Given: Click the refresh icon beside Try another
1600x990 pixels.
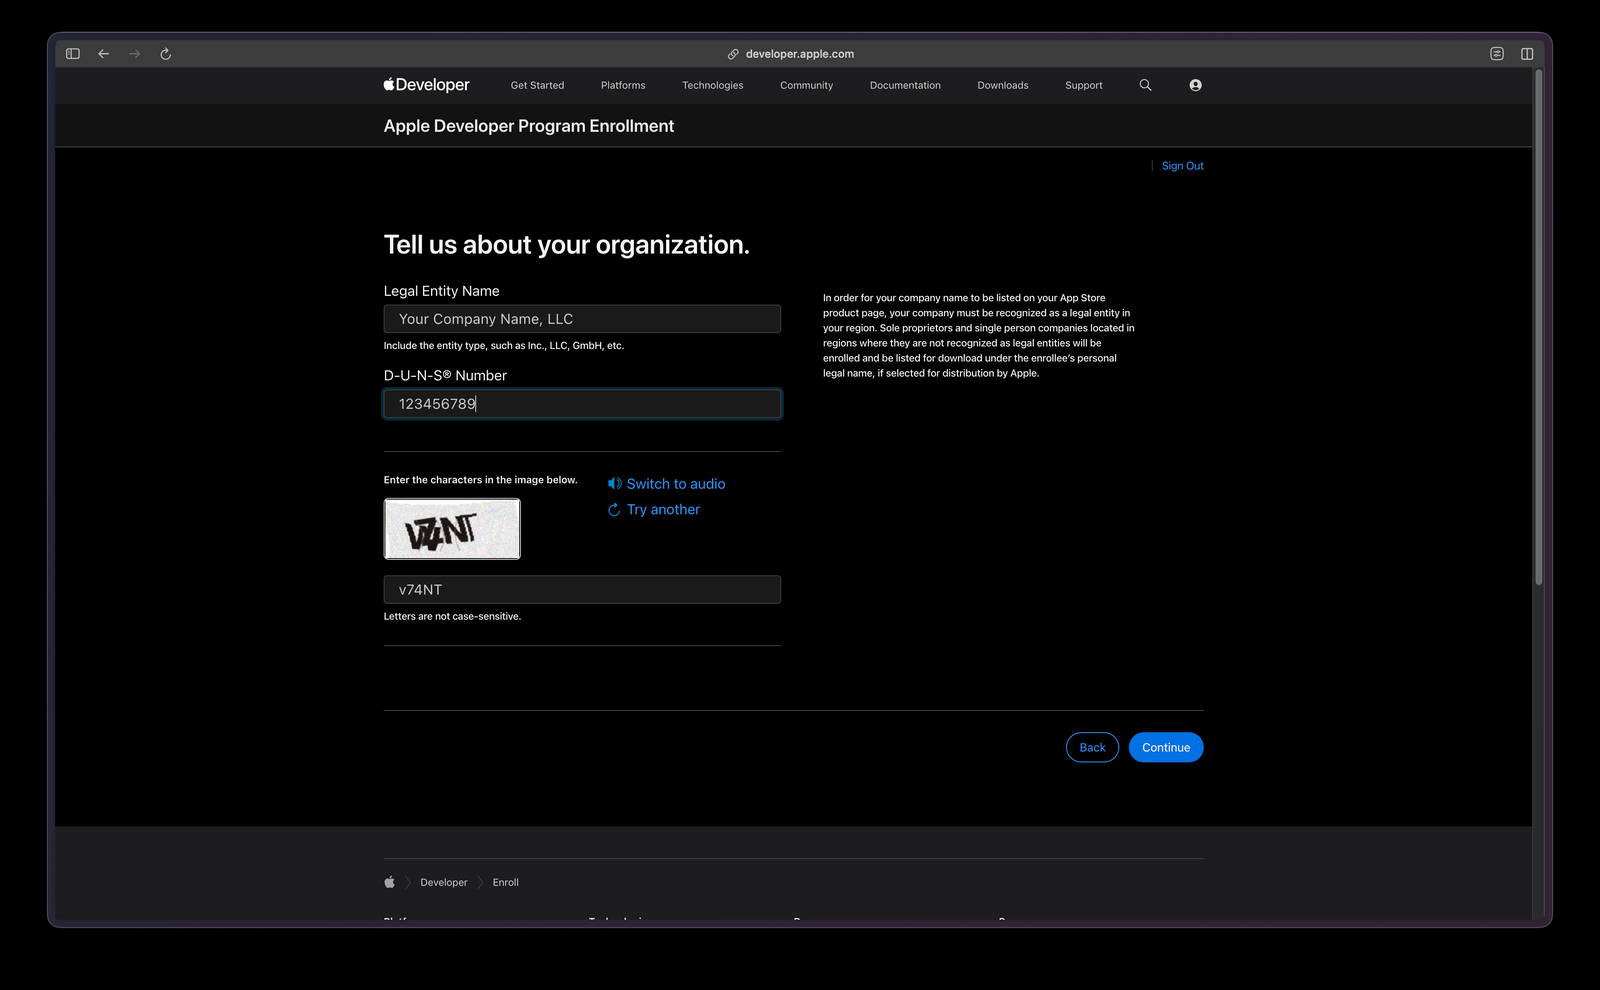Looking at the screenshot, I should [614, 510].
